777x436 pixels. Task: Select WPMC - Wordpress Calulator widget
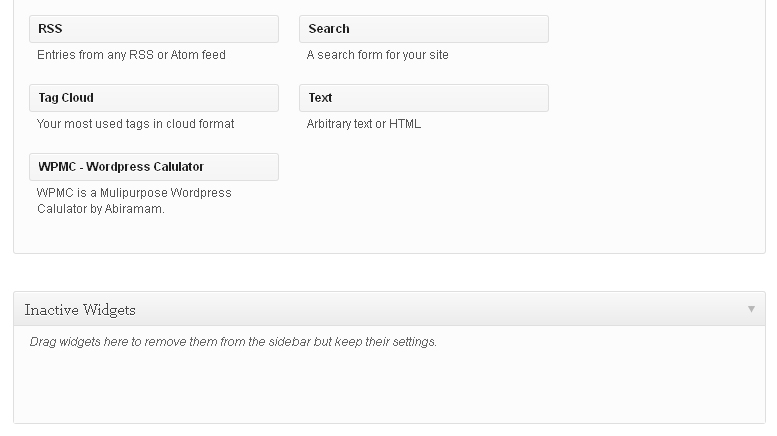(154, 166)
